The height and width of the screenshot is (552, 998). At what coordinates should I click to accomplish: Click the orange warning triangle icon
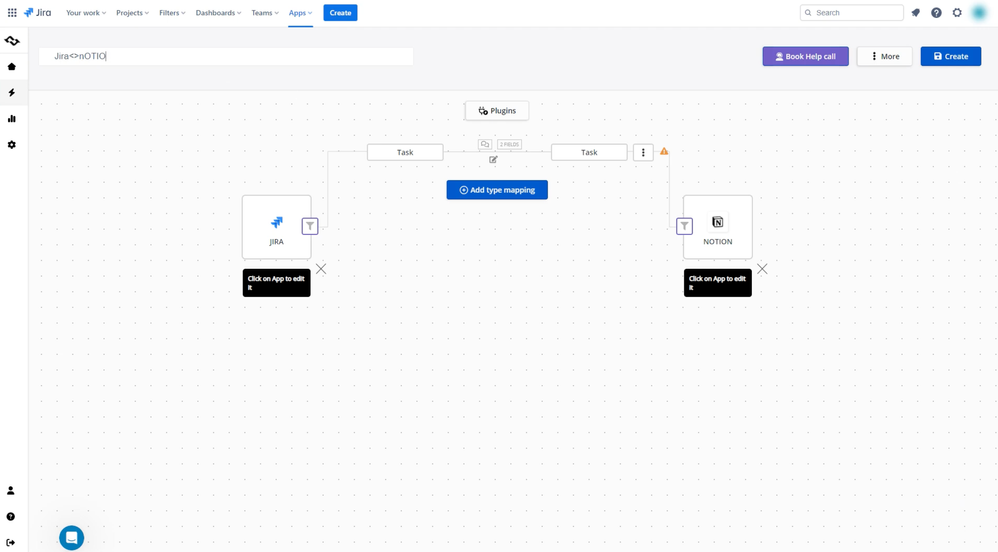pos(664,152)
